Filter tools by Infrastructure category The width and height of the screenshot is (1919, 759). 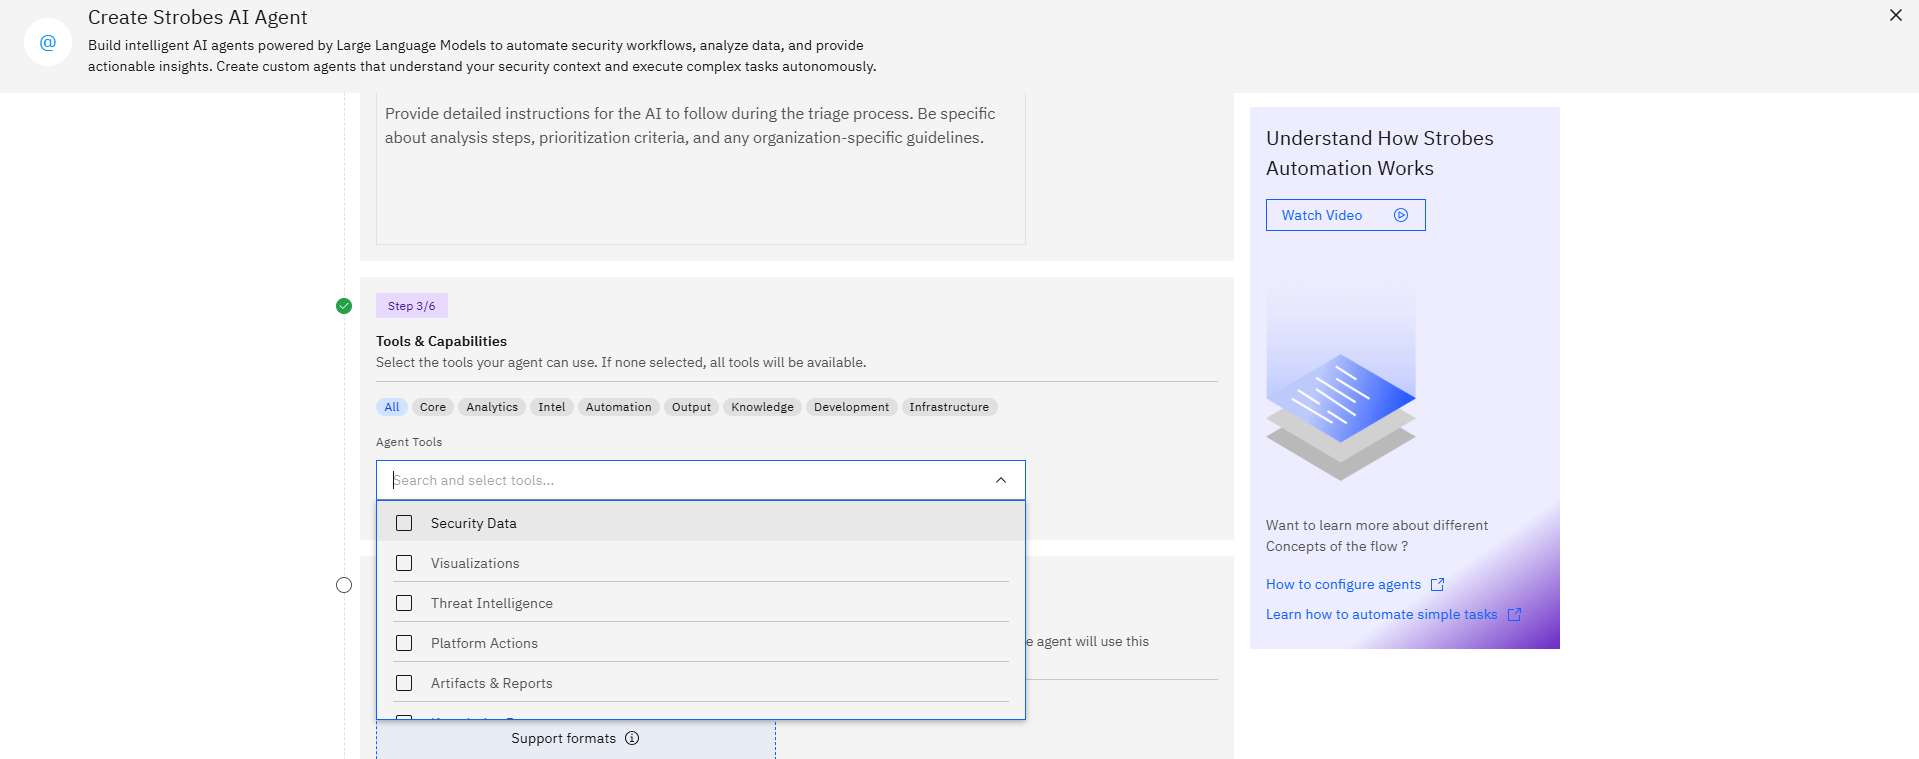tap(949, 407)
